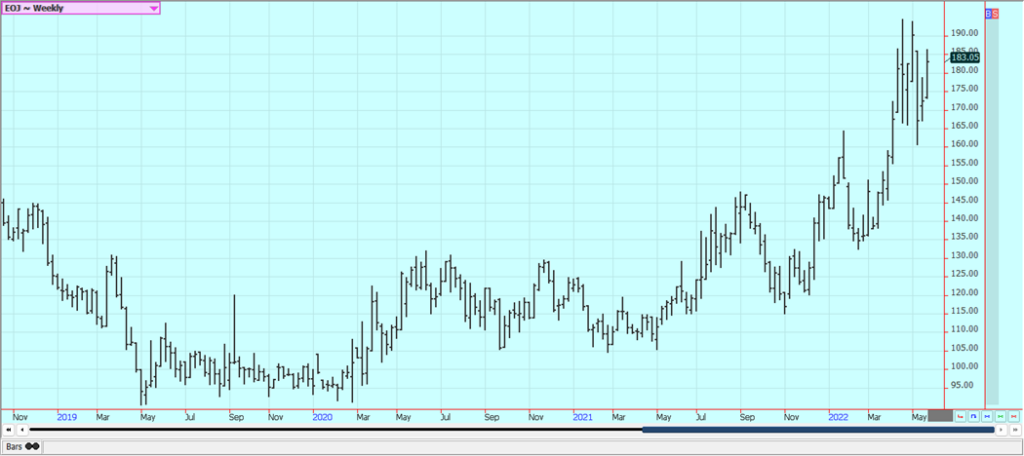Click the blue B buy button
1024x456 pixels.
[988, 14]
